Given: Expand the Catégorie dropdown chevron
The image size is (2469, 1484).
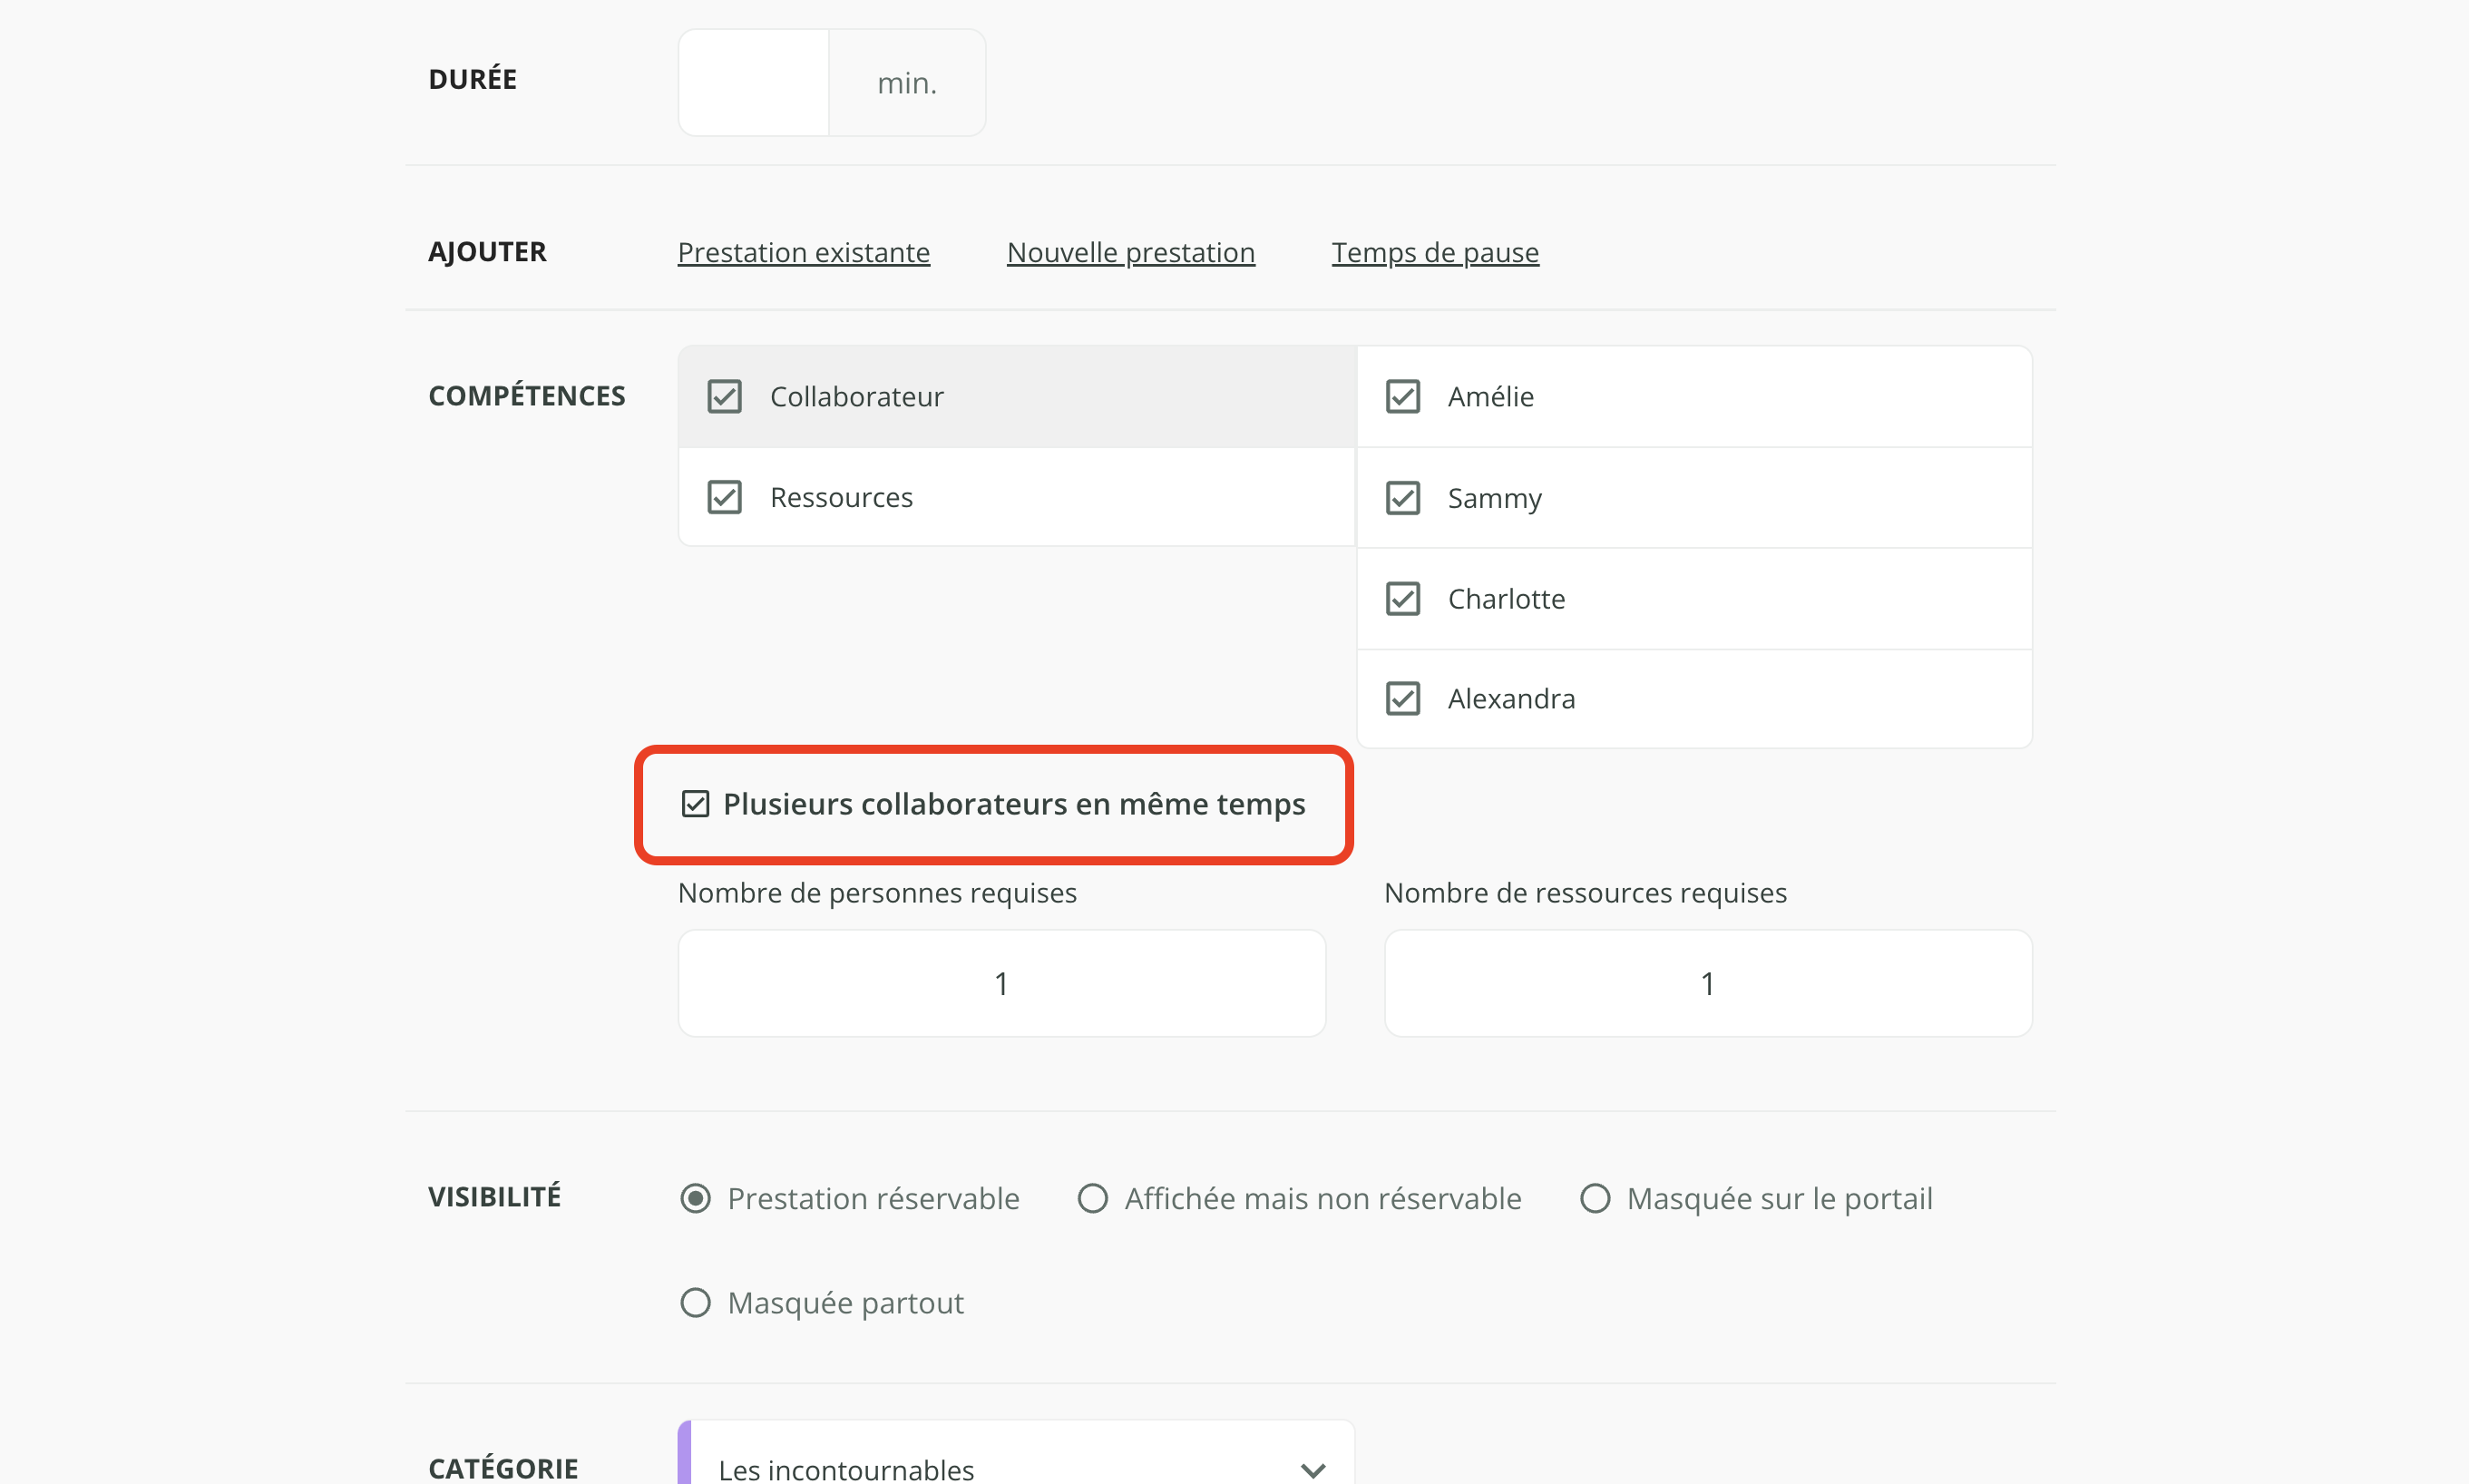Looking at the screenshot, I should coord(1312,1469).
